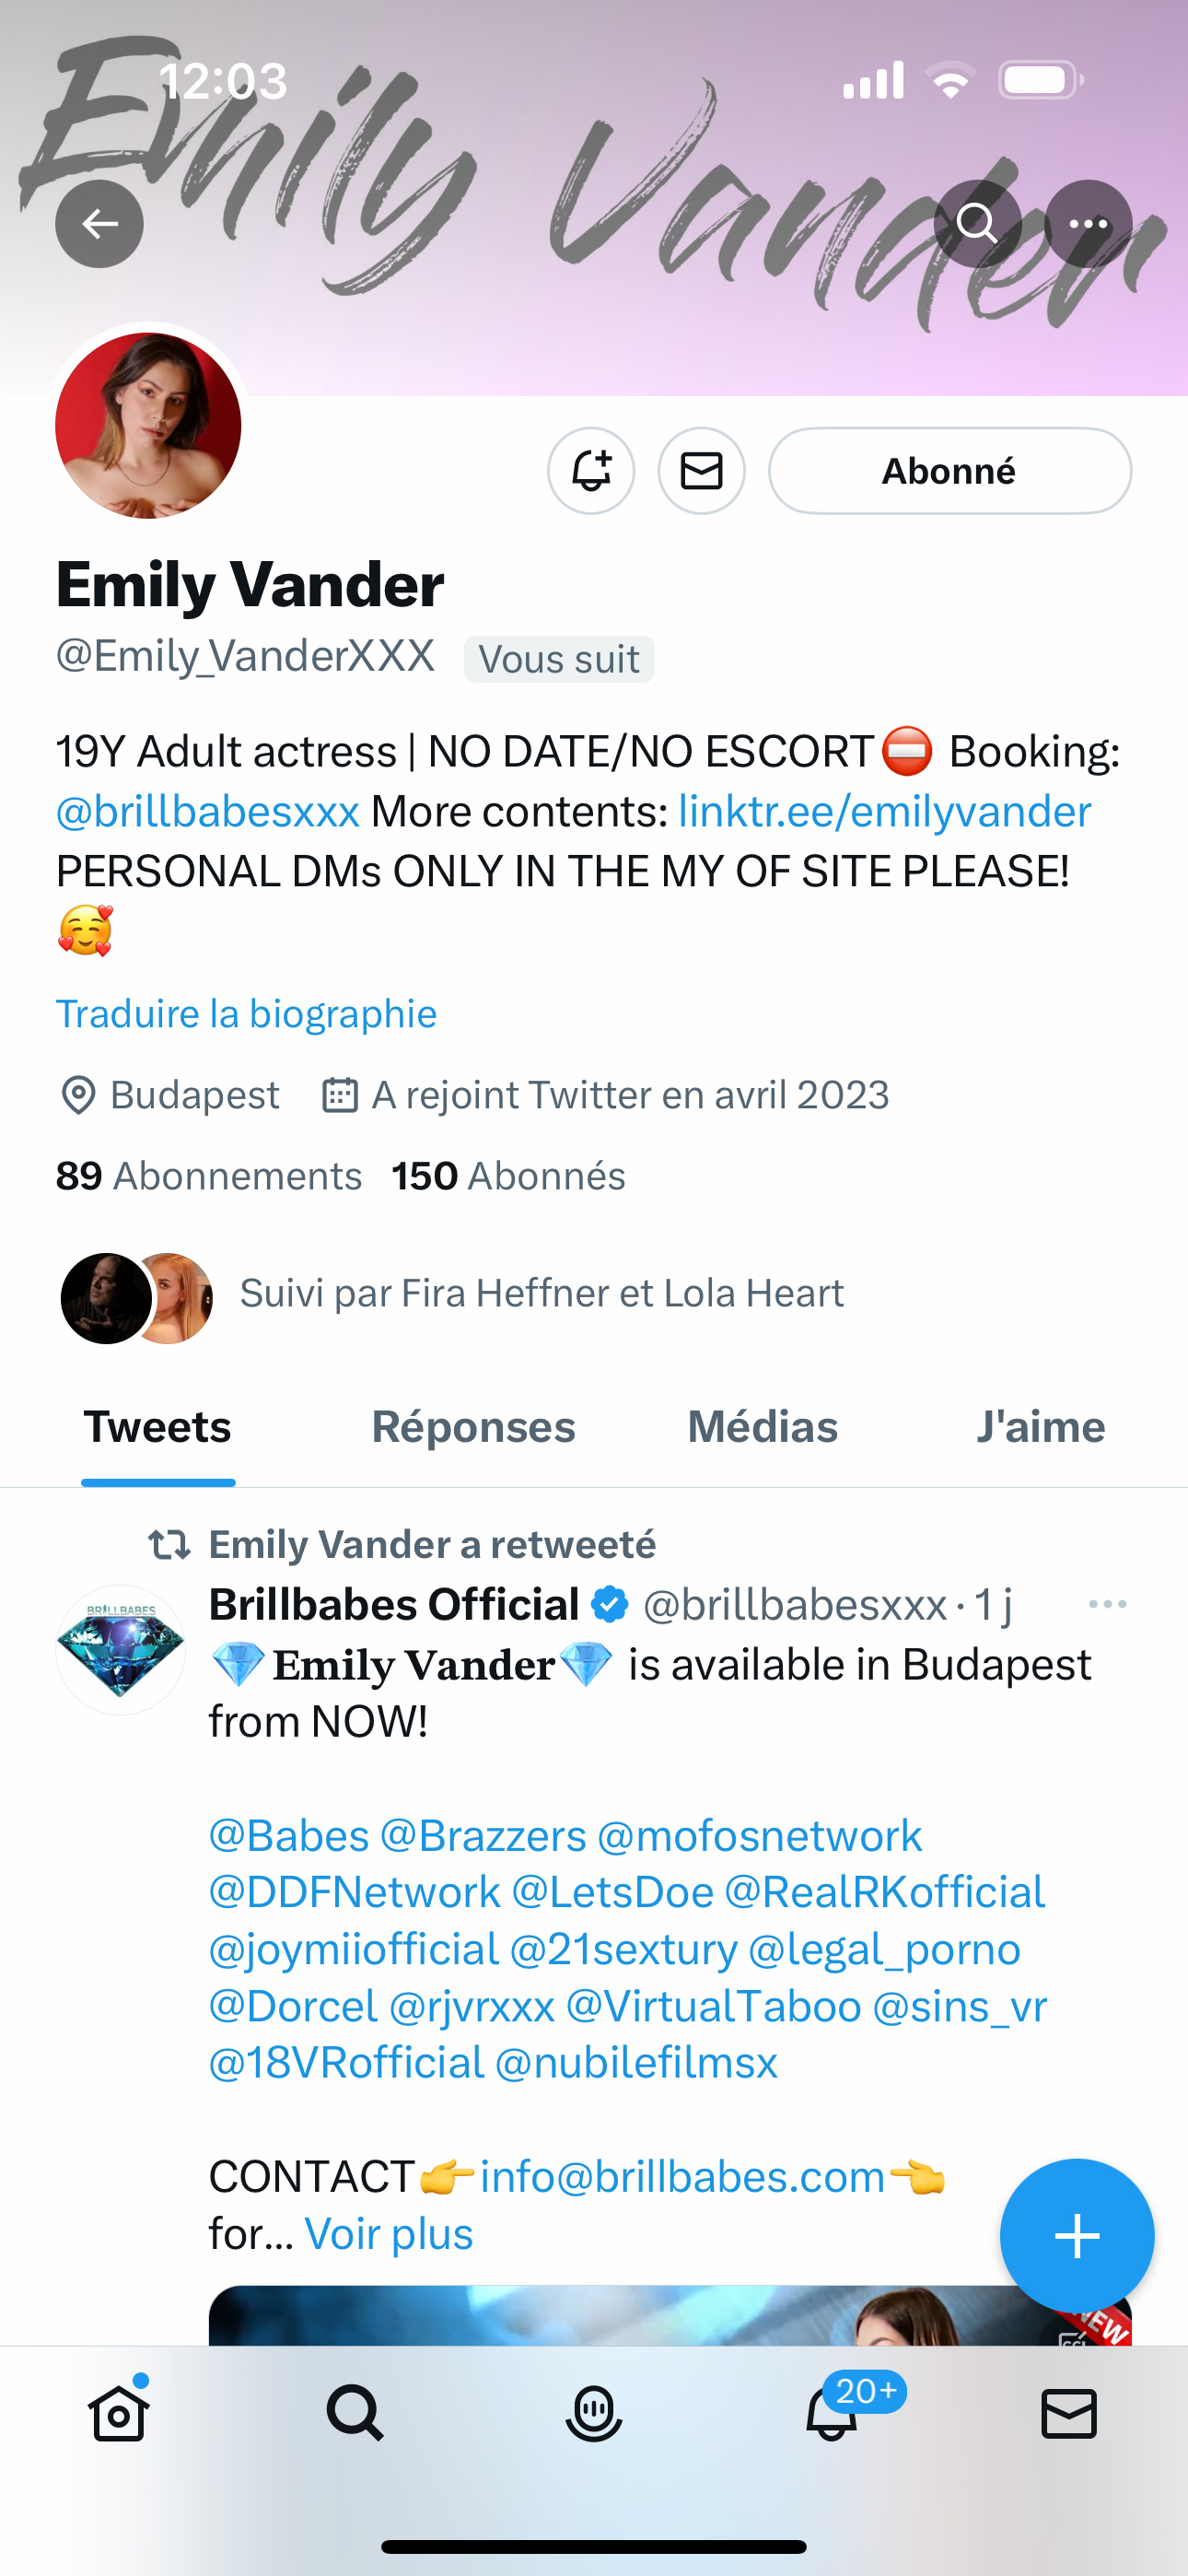Tap the back arrow button
Screen dimensions: 1188x2576
99,224
